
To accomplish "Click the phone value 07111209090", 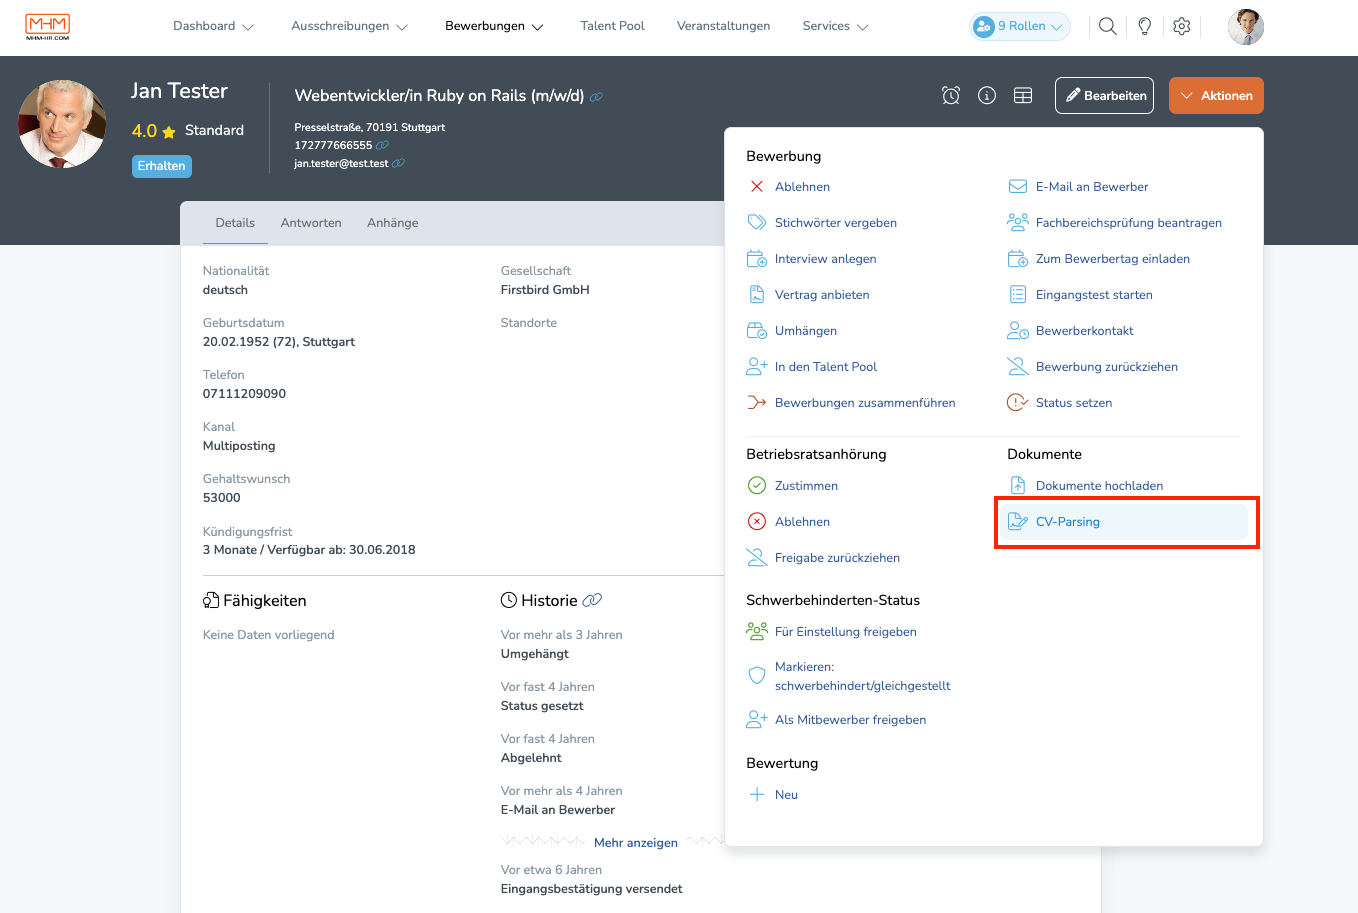I will click(x=245, y=394).
